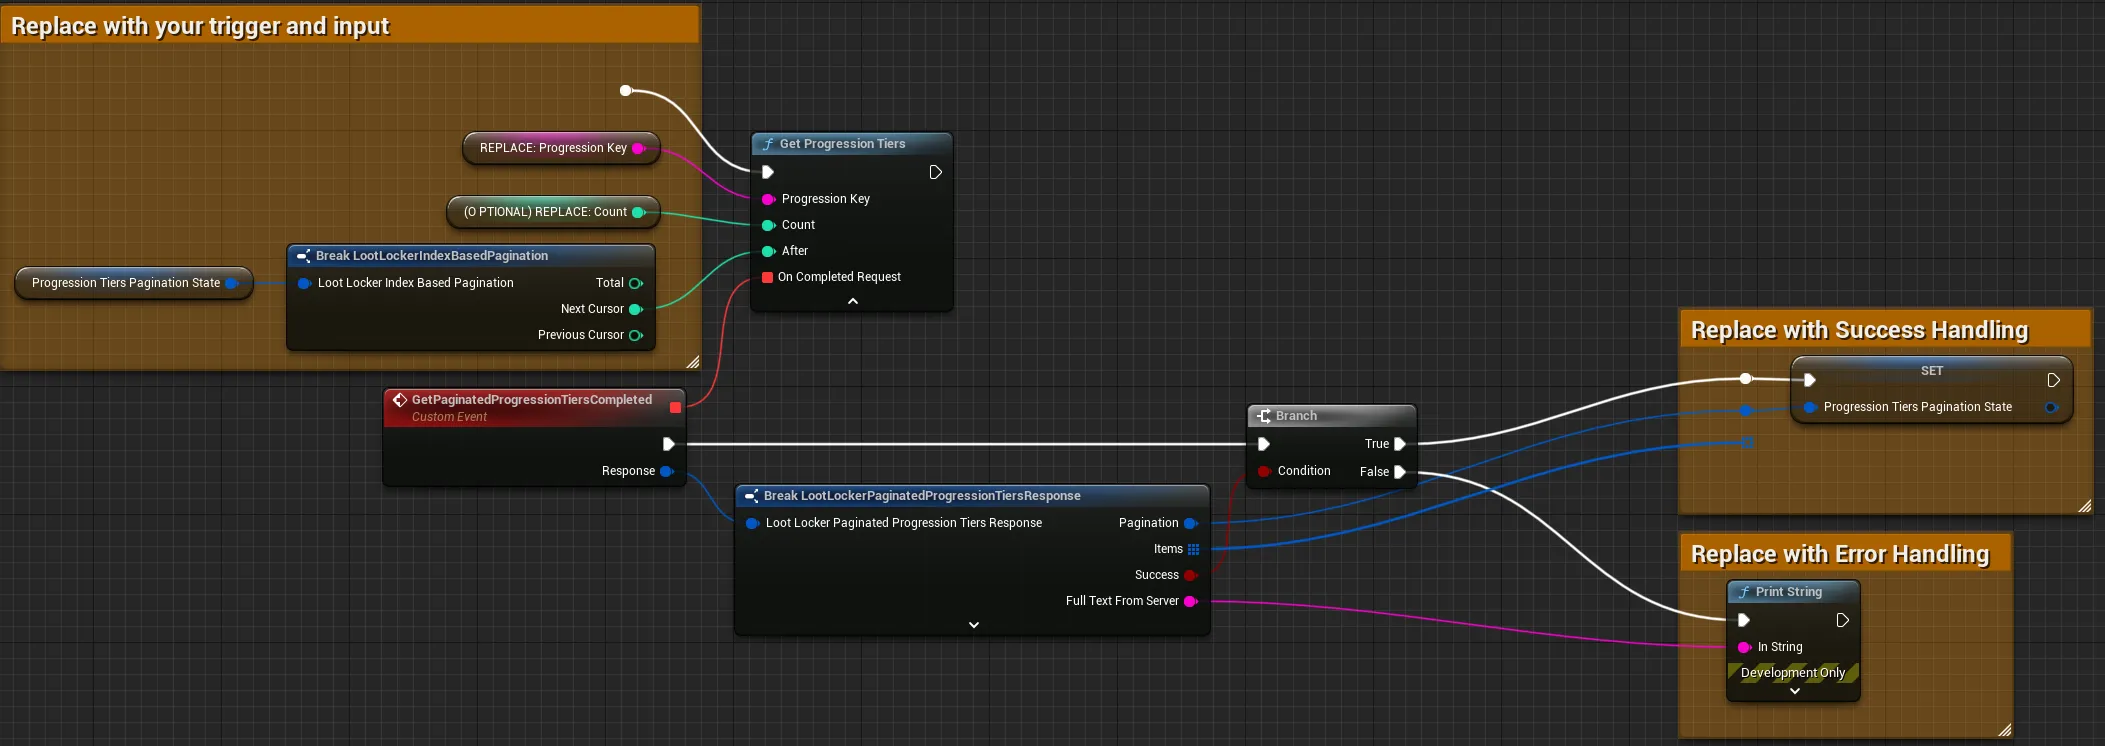Grab the resize handle of Success Handling comment

pyautogui.click(x=2084, y=507)
